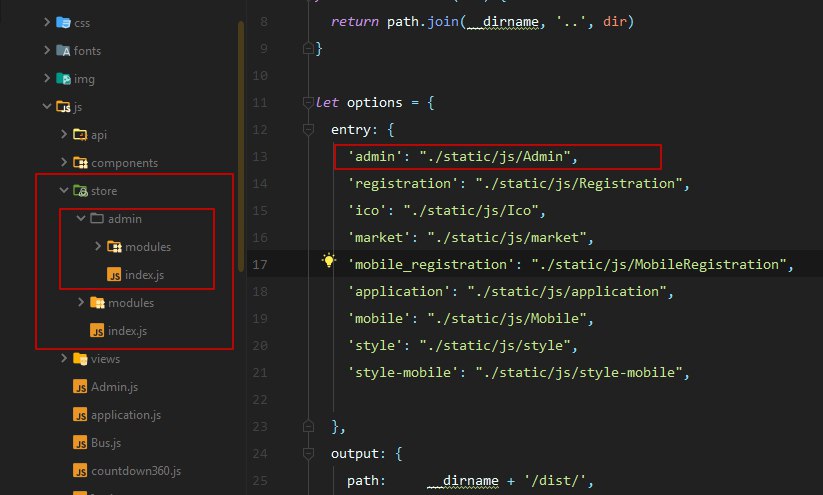823x495 pixels.
Task: Place cursor on './static/js/MobileRegistration' string
Action: point(659,265)
